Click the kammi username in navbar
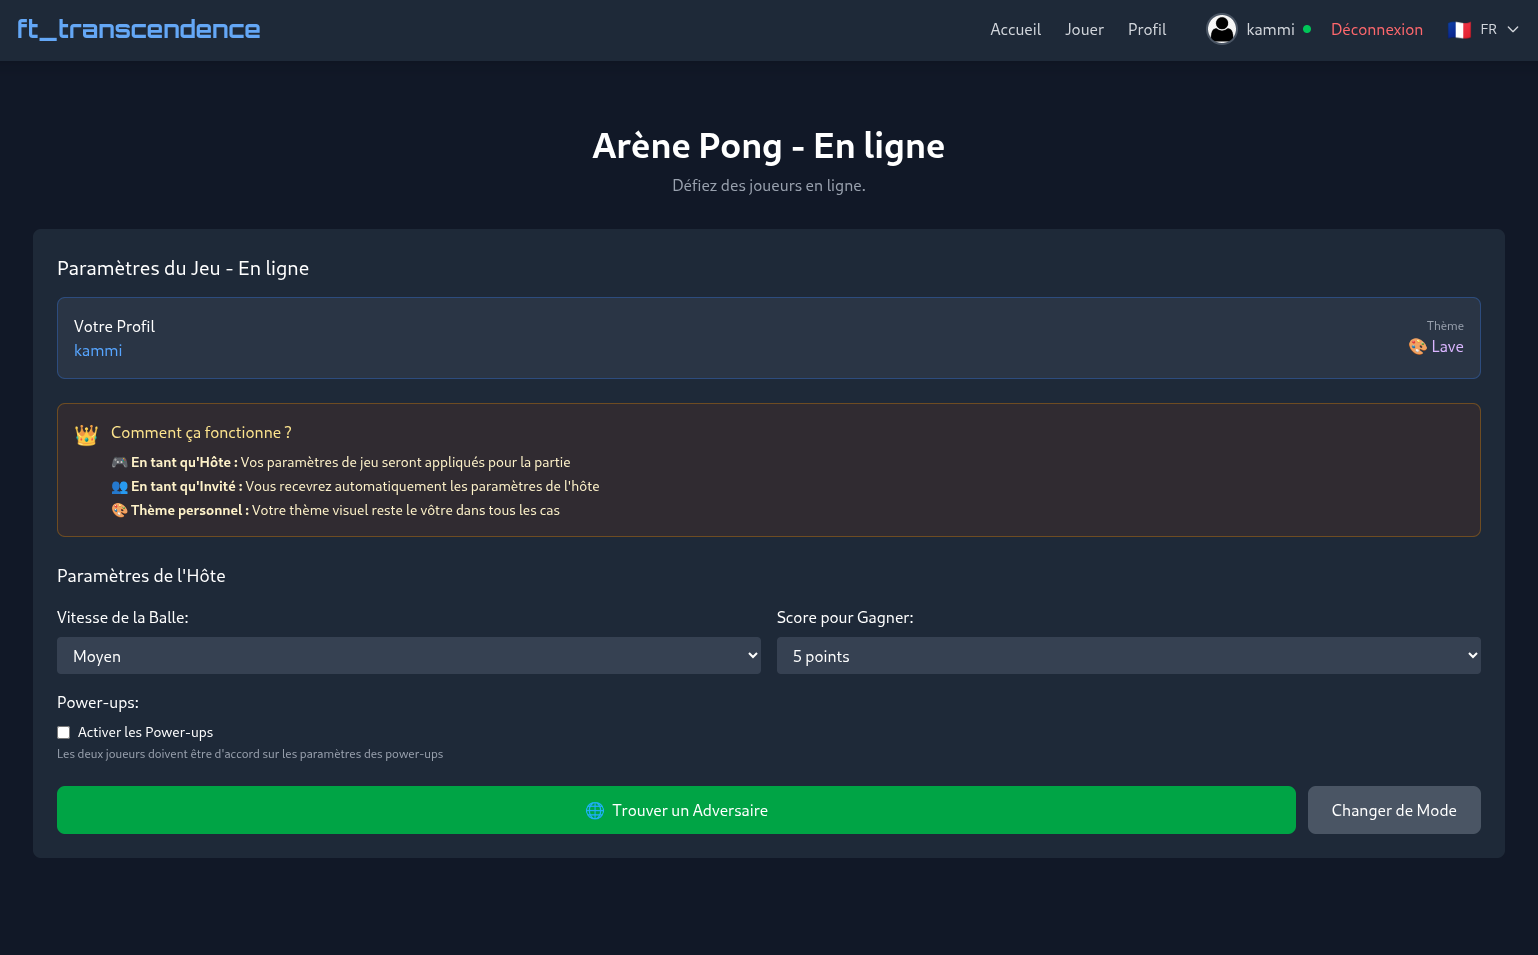Viewport: 1538px width, 955px height. coord(1270,30)
